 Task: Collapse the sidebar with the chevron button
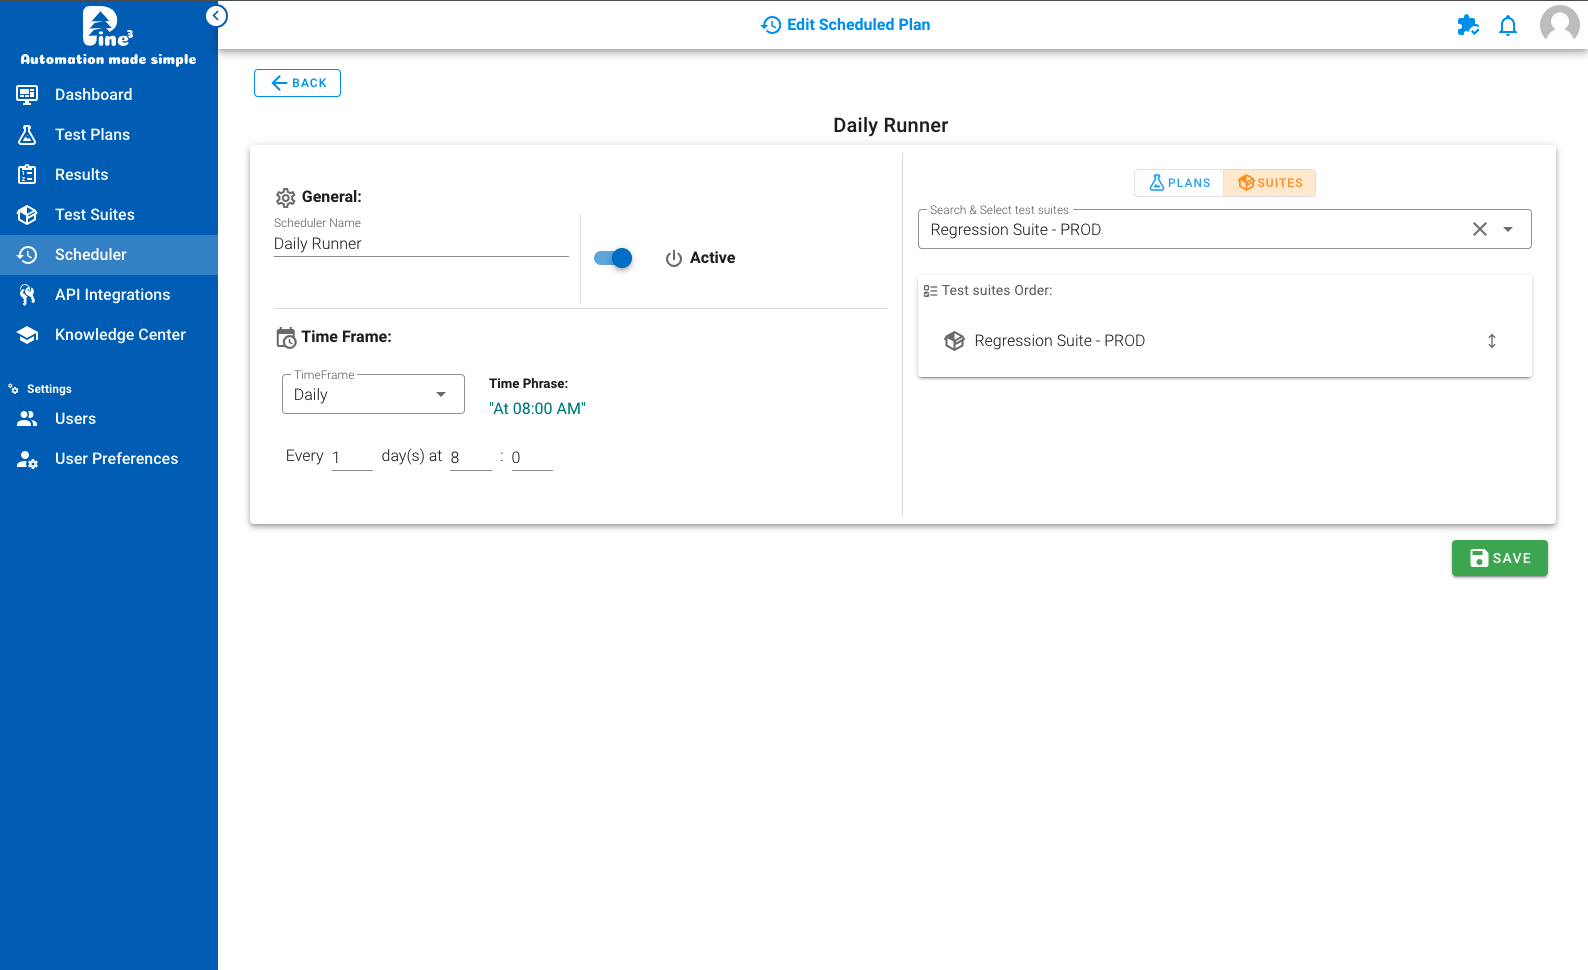(x=216, y=16)
